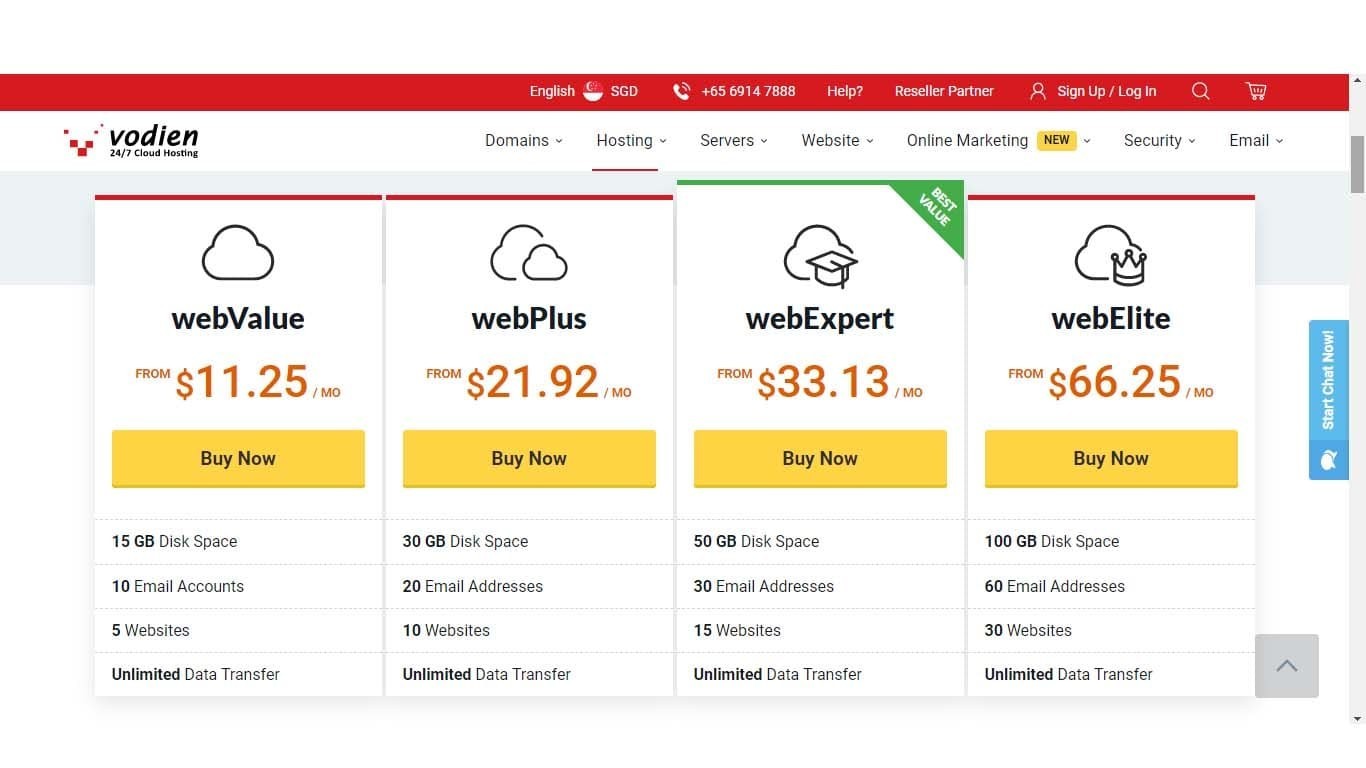Expand the Online Marketing menu
1366x768 pixels.
tap(999, 140)
